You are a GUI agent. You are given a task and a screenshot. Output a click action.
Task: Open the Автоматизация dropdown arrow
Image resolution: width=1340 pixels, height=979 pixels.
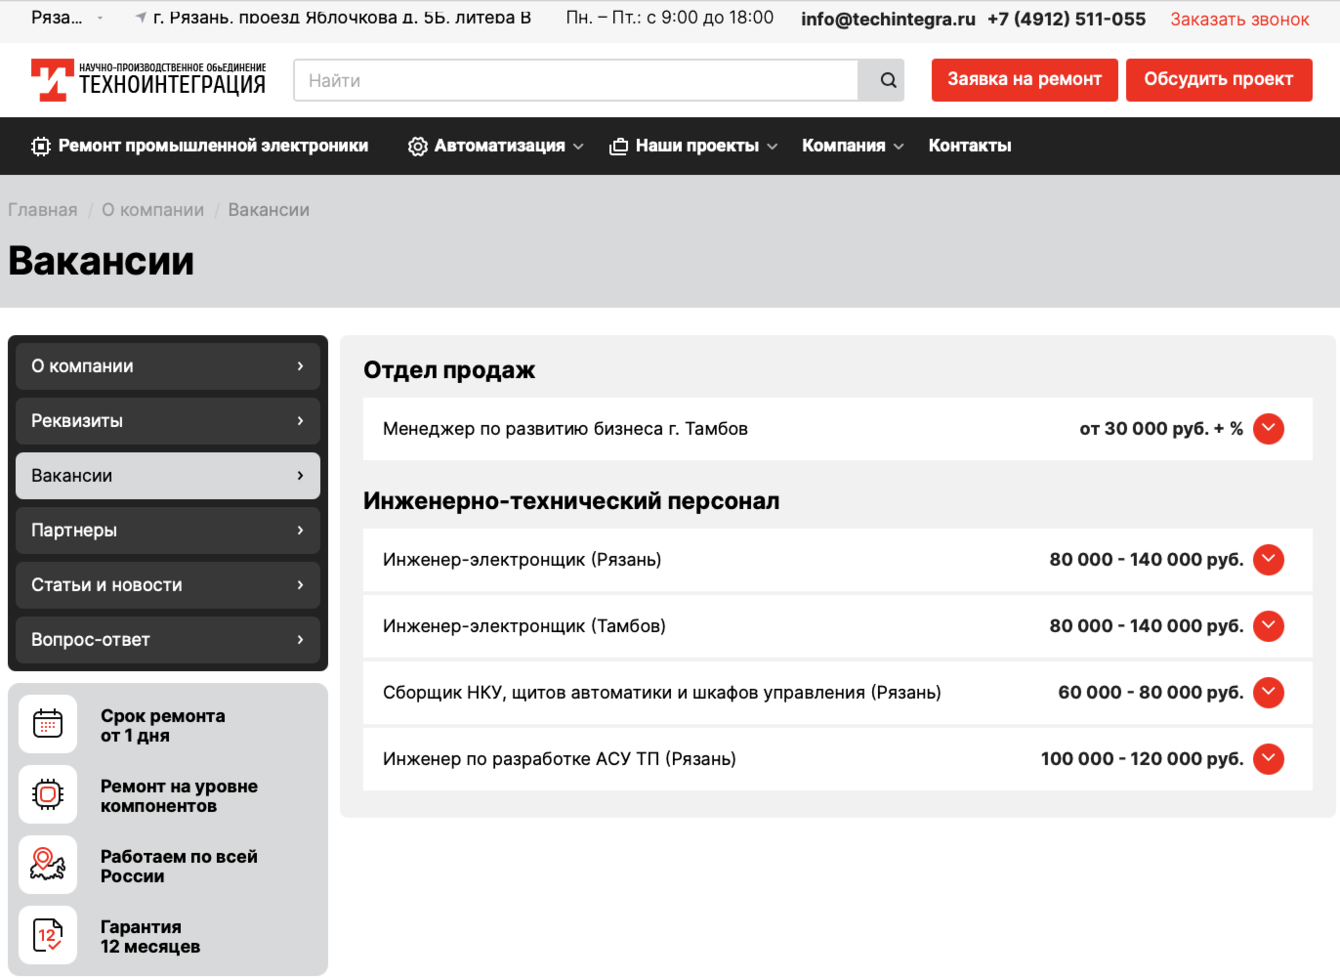[x=578, y=147]
